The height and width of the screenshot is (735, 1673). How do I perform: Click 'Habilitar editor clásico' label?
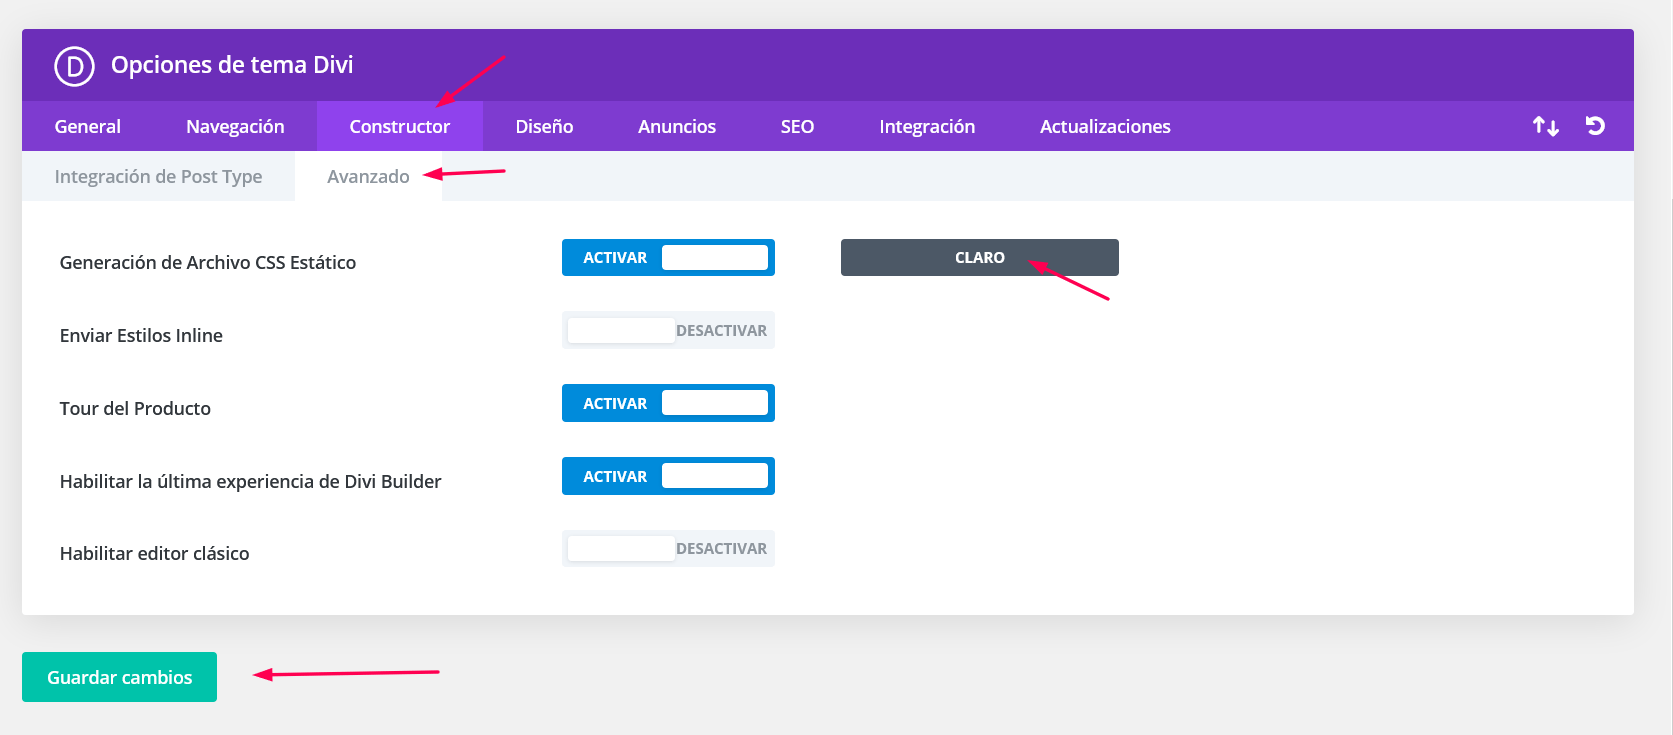click(155, 553)
